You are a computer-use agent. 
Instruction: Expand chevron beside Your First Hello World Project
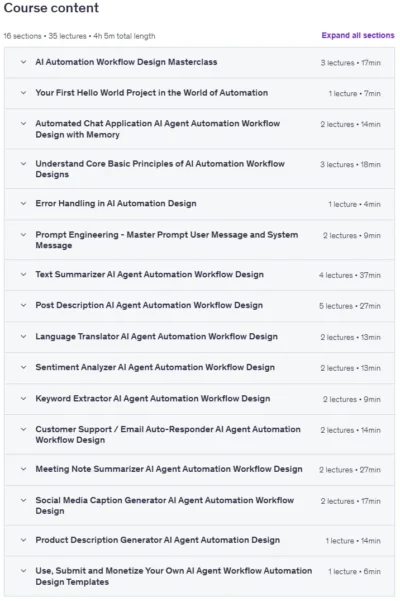[x=23, y=93]
